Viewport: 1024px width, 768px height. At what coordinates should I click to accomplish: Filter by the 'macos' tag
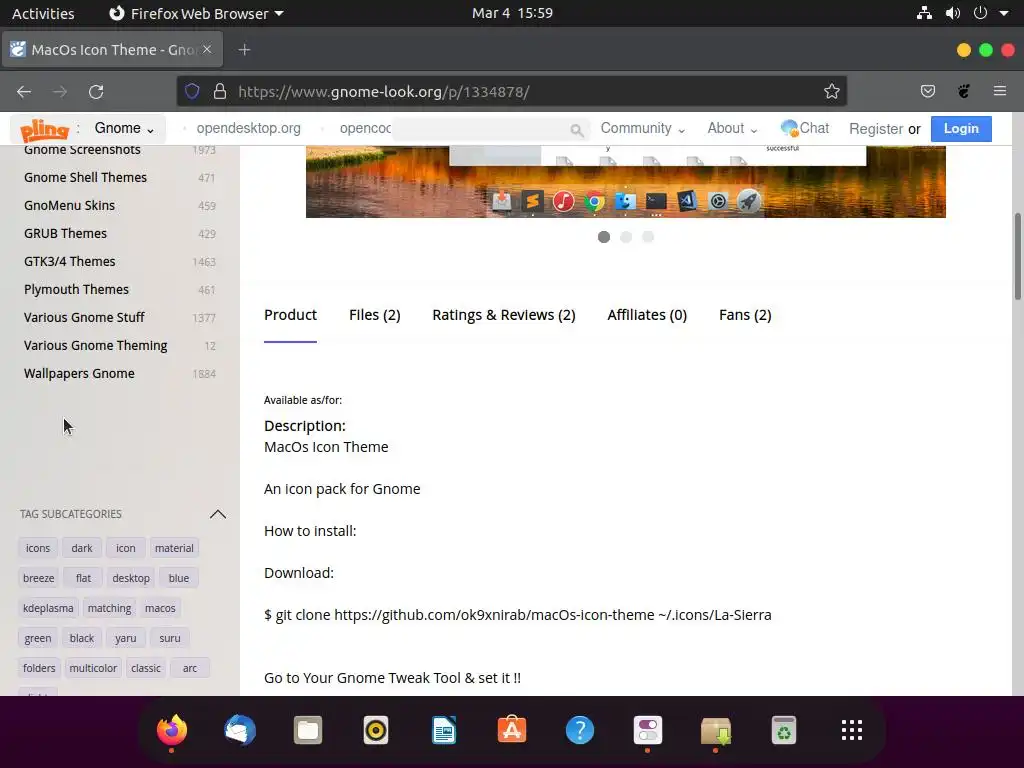pyautogui.click(x=160, y=608)
